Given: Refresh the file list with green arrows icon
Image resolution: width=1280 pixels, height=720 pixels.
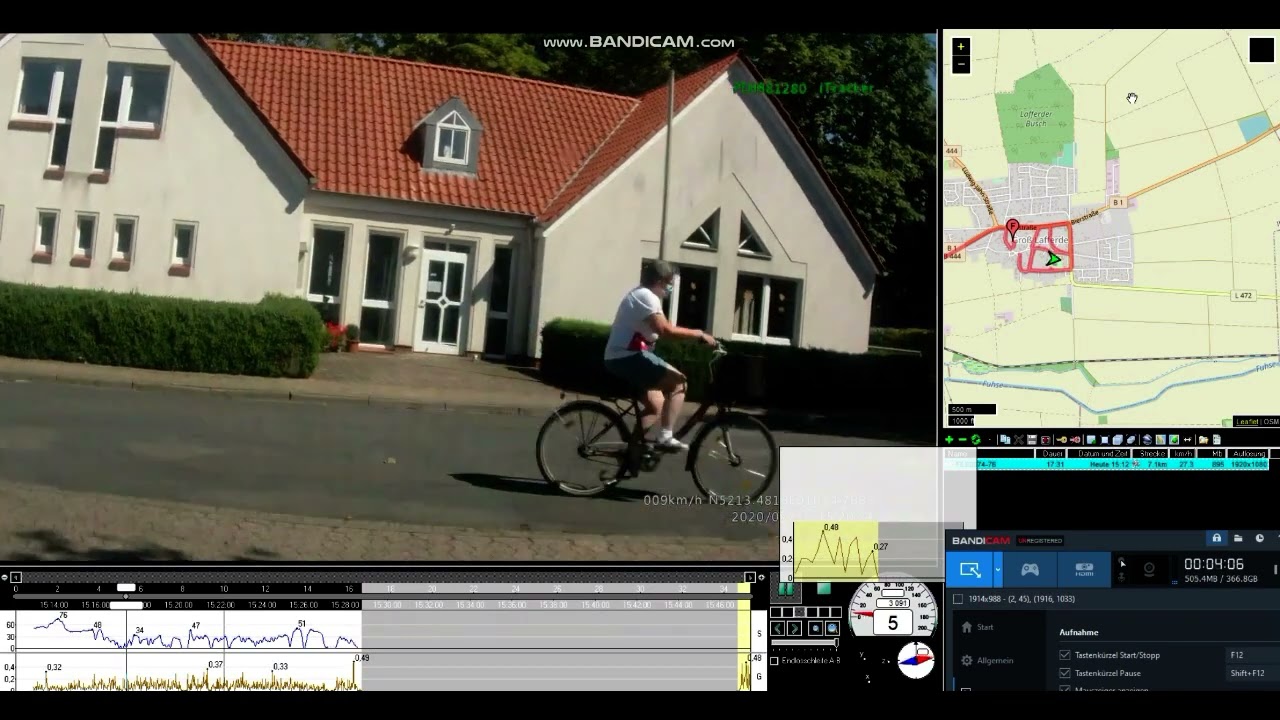Looking at the screenshot, I should point(976,440).
